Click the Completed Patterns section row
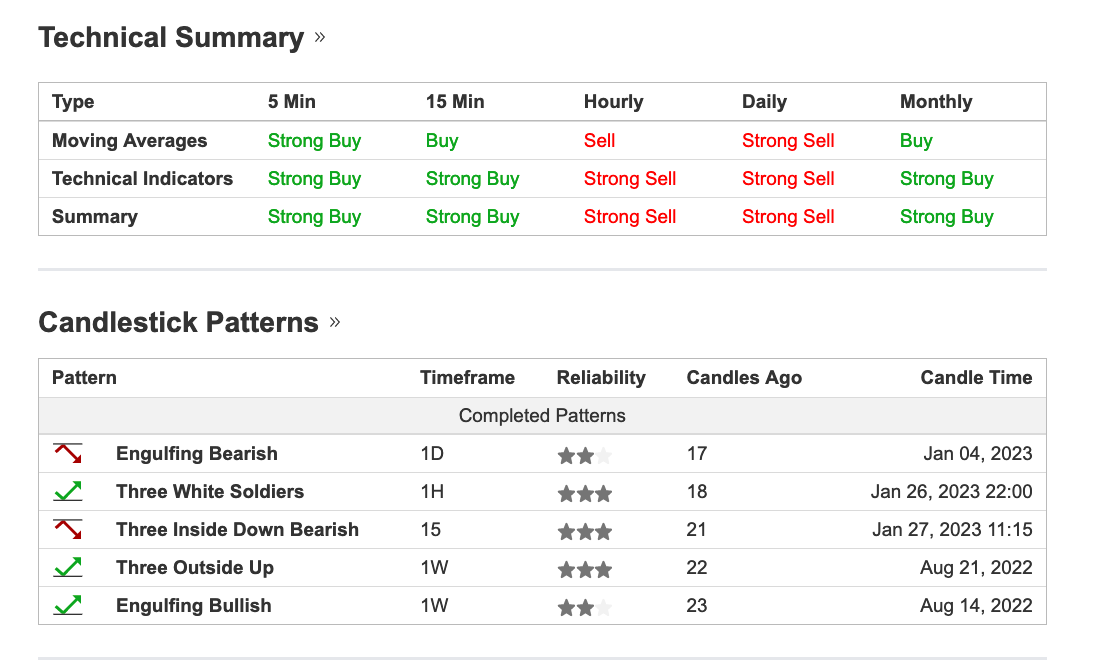1106x670 pixels. coord(542,415)
